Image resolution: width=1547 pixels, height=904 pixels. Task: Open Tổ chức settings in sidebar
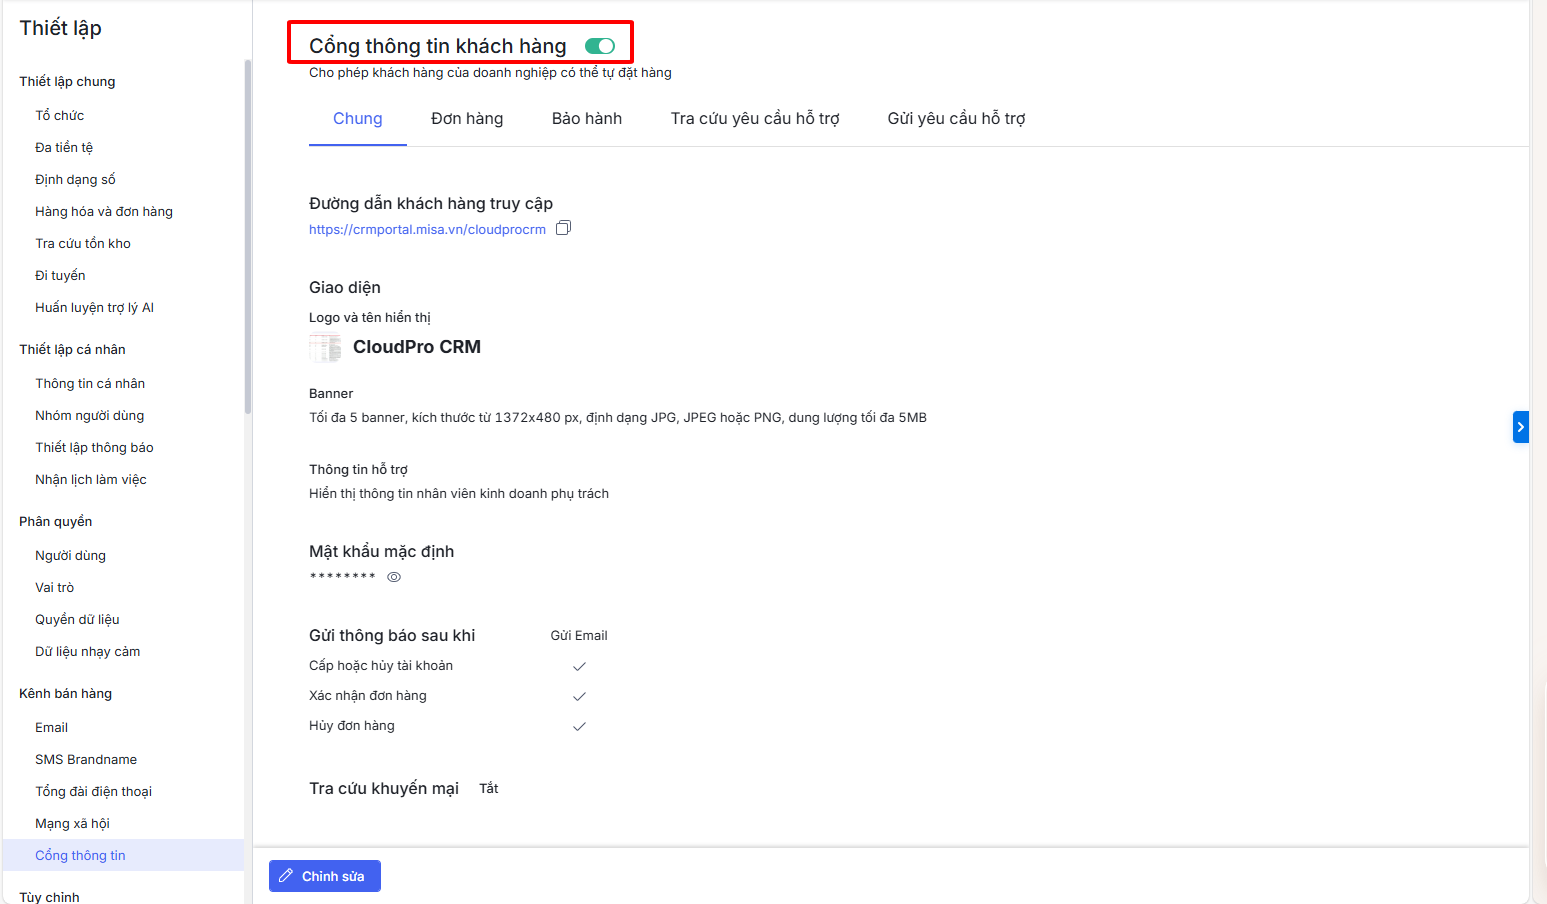pos(60,116)
